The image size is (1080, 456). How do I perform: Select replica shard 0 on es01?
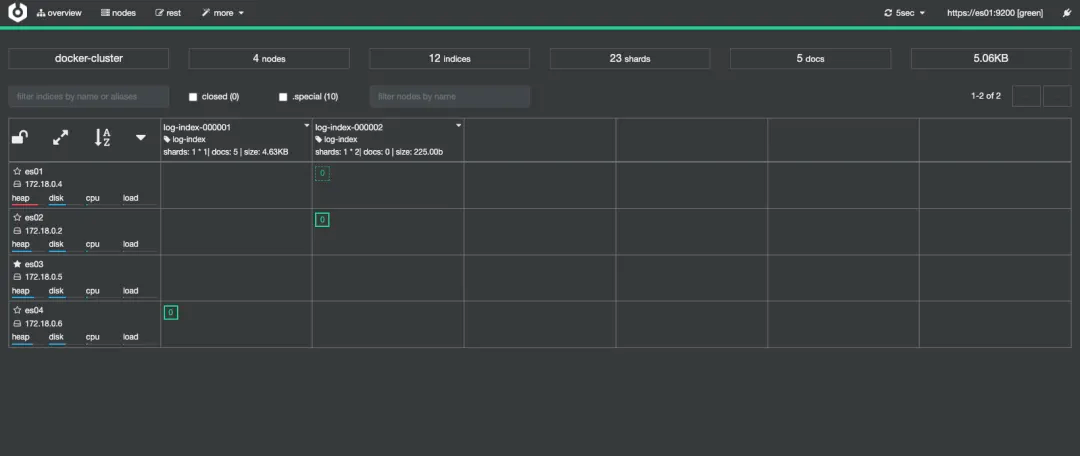click(x=322, y=174)
